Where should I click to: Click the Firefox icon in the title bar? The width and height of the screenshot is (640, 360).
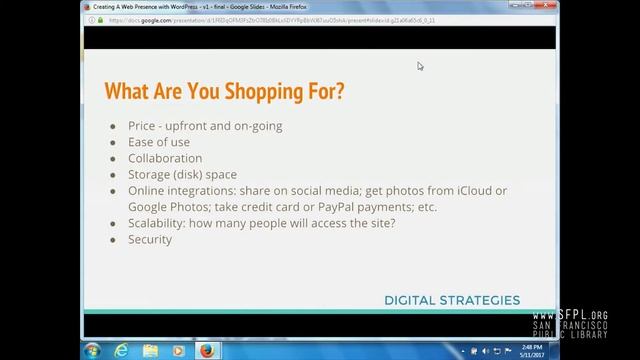click(x=87, y=7)
